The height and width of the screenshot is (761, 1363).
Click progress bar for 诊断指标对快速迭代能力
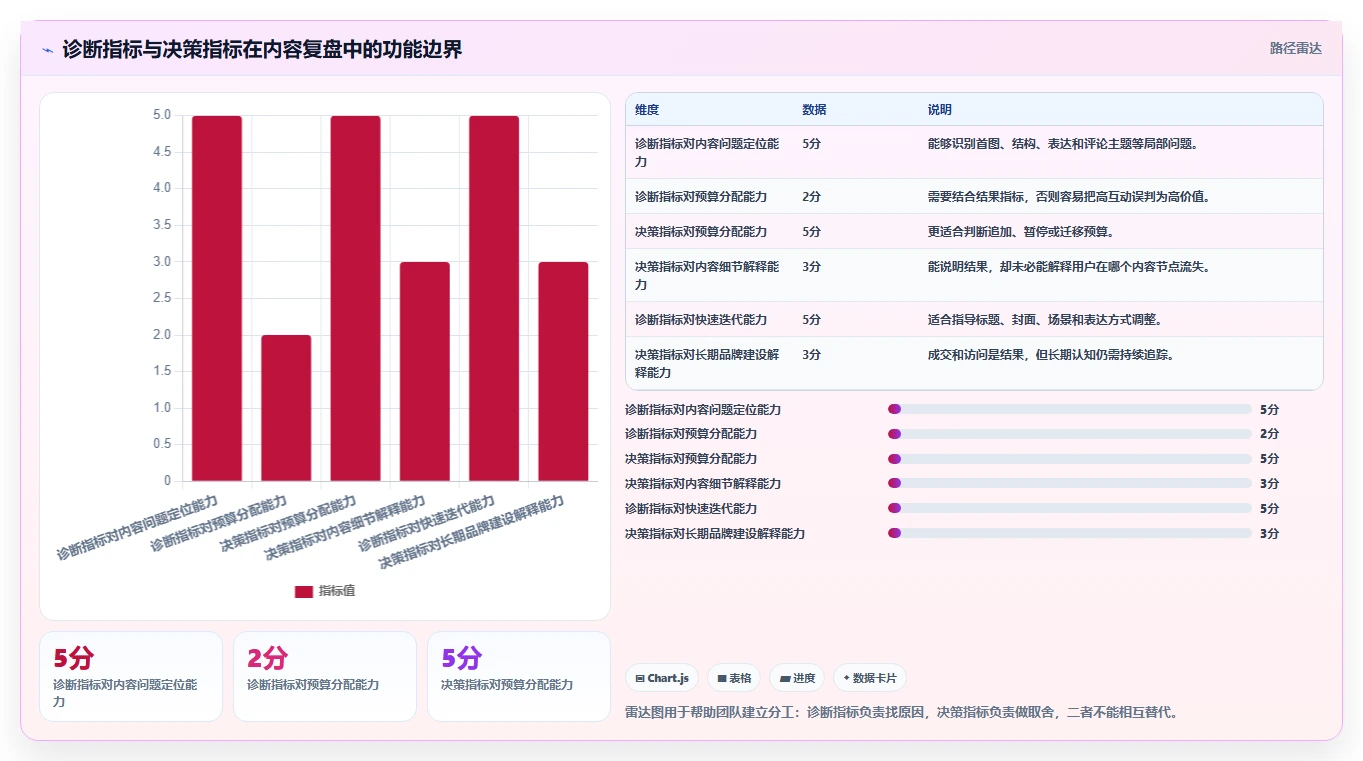coord(1070,509)
